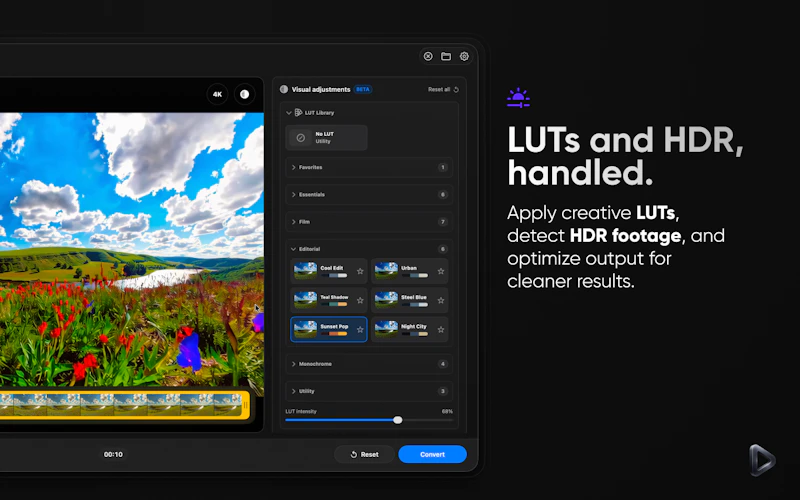Viewport: 800px width, 500px height.
Task: Click the 00:10 duration label
Action: [113, 454]
